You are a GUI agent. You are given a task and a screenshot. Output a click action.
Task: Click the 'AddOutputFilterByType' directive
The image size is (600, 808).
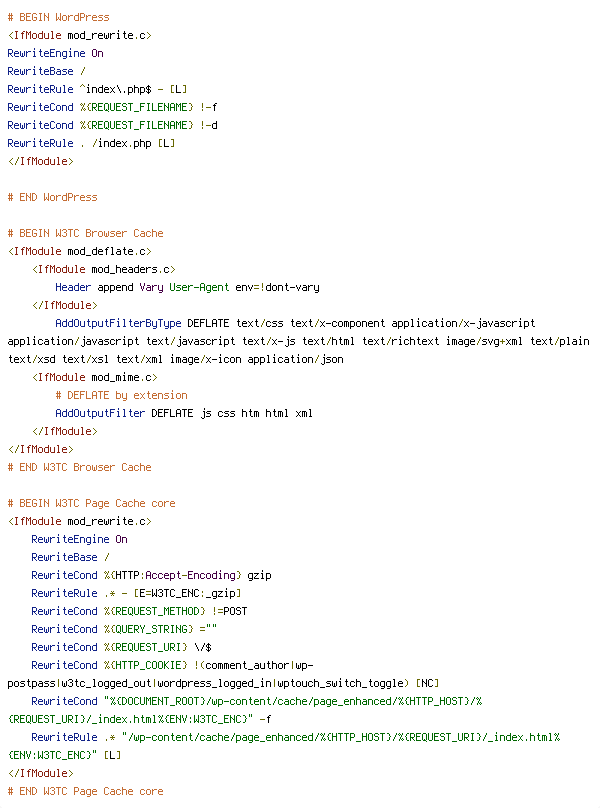[118, 324]
